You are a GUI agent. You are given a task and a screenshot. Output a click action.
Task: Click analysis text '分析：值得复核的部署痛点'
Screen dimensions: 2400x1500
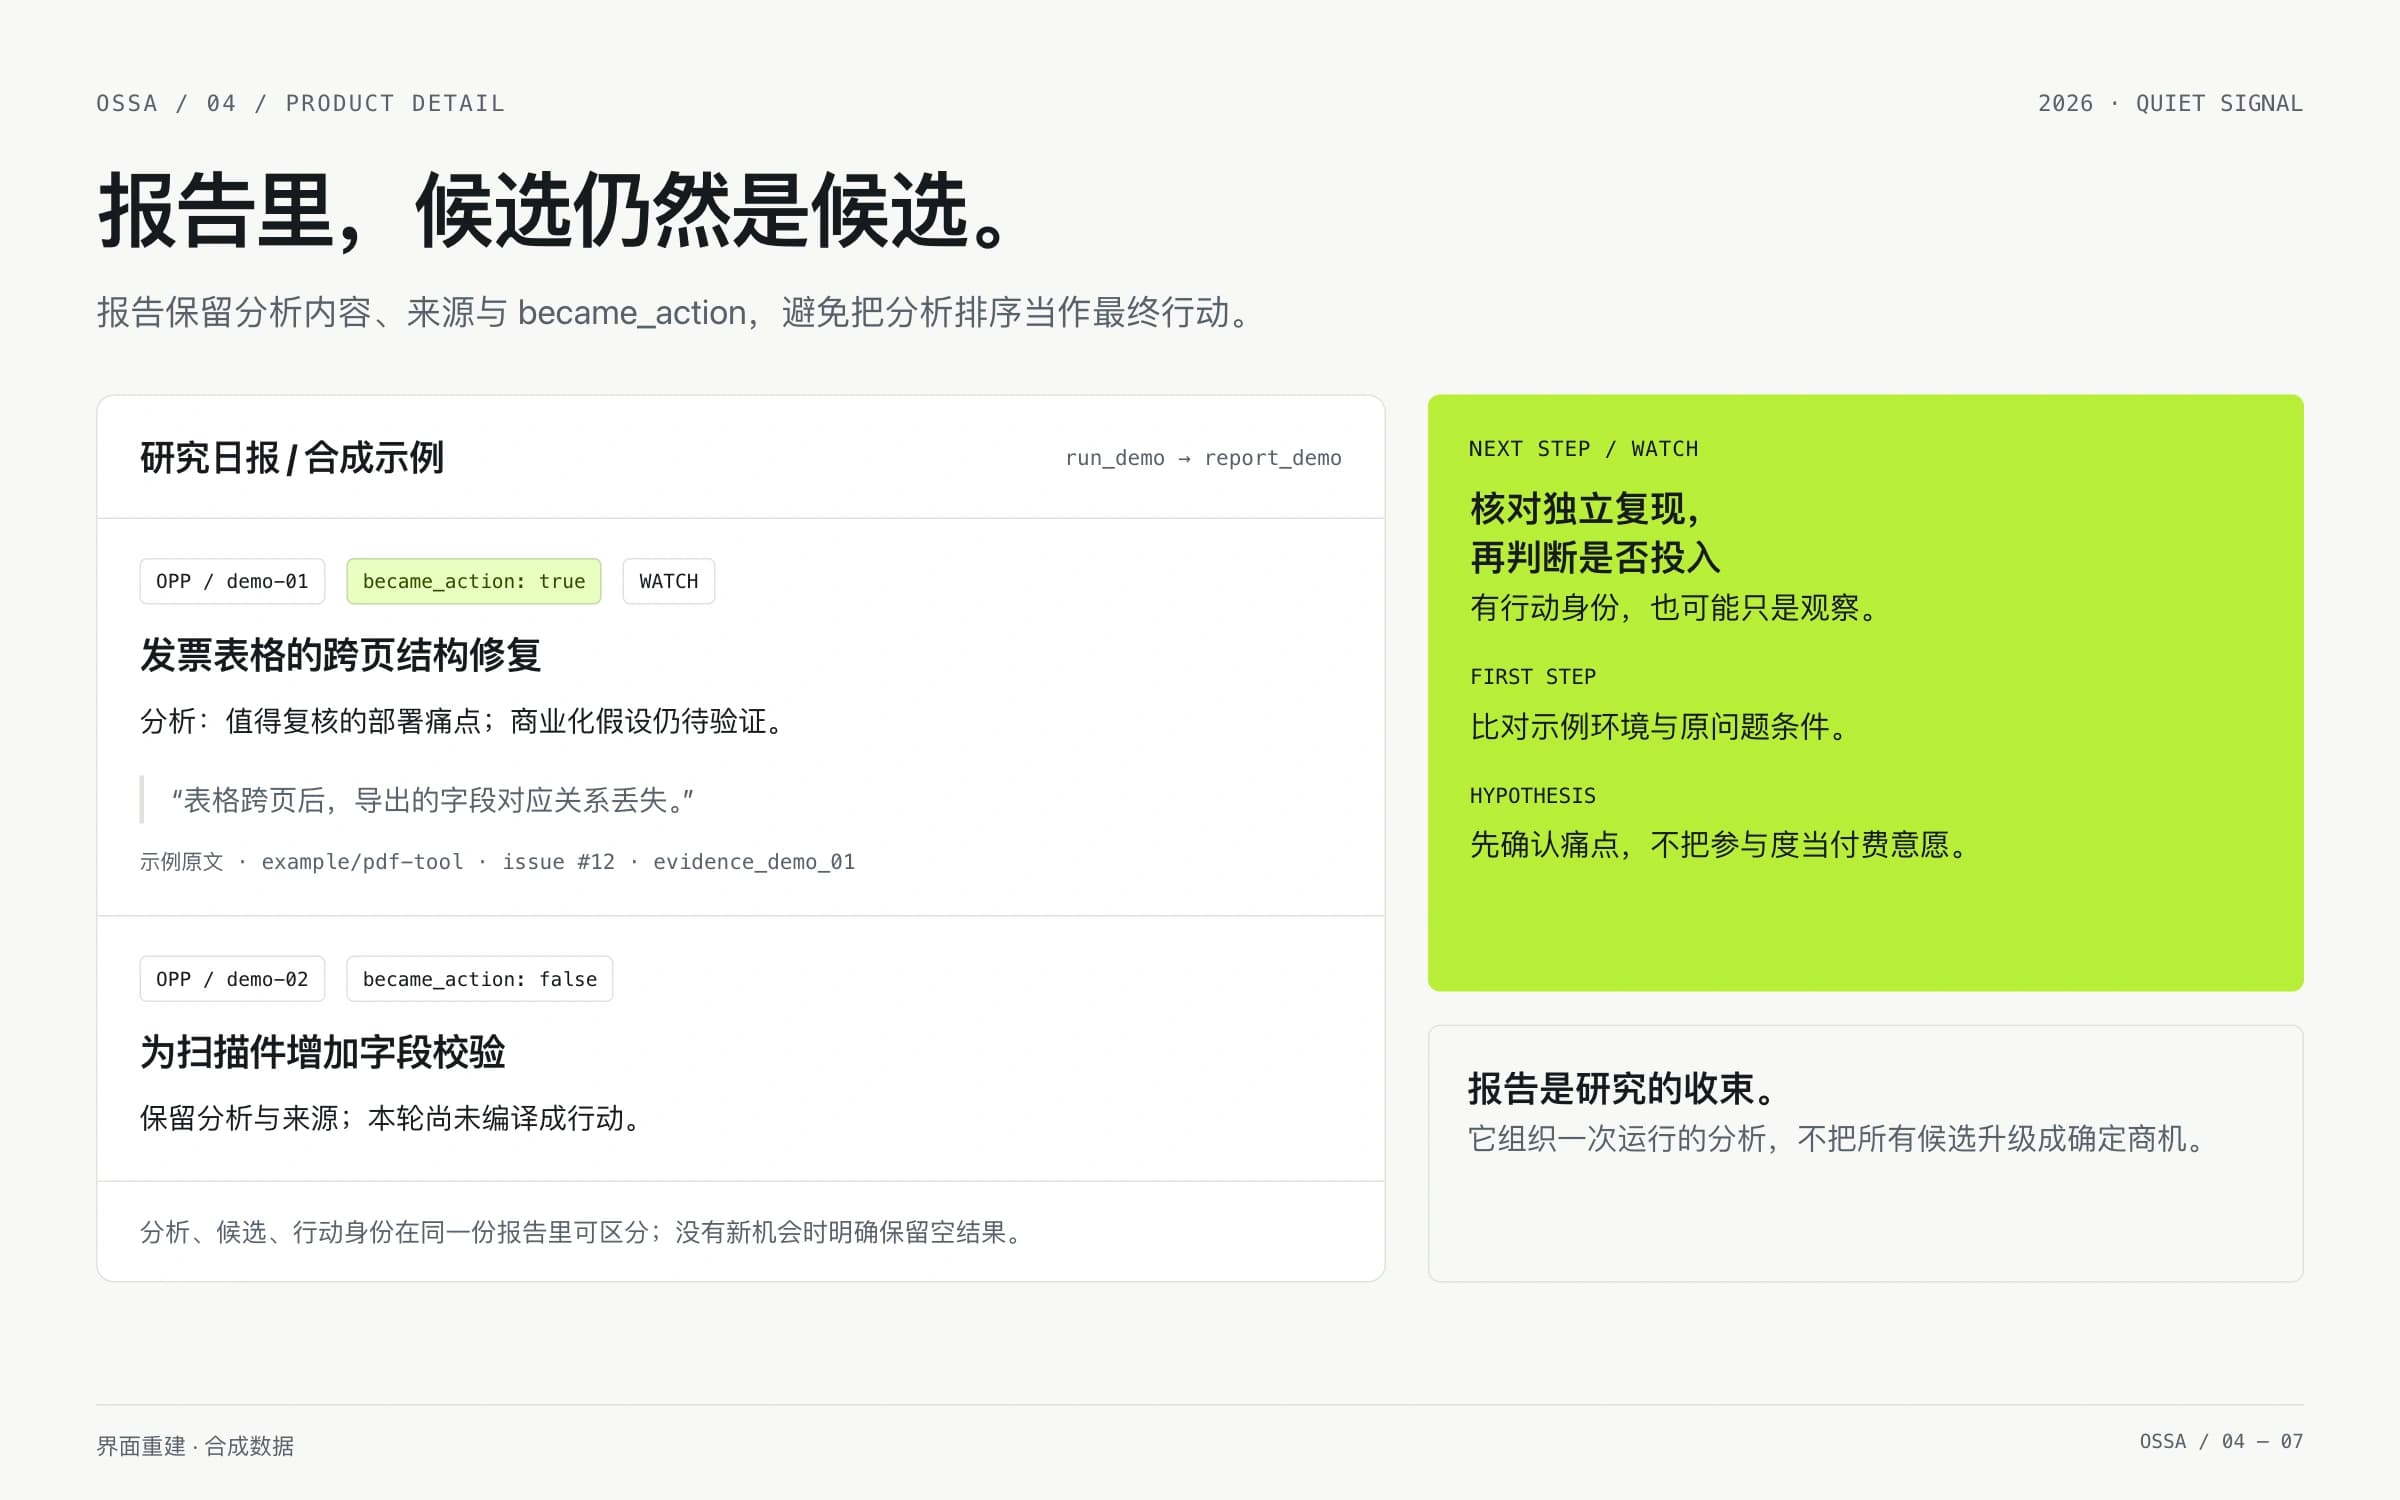[311, 721]
